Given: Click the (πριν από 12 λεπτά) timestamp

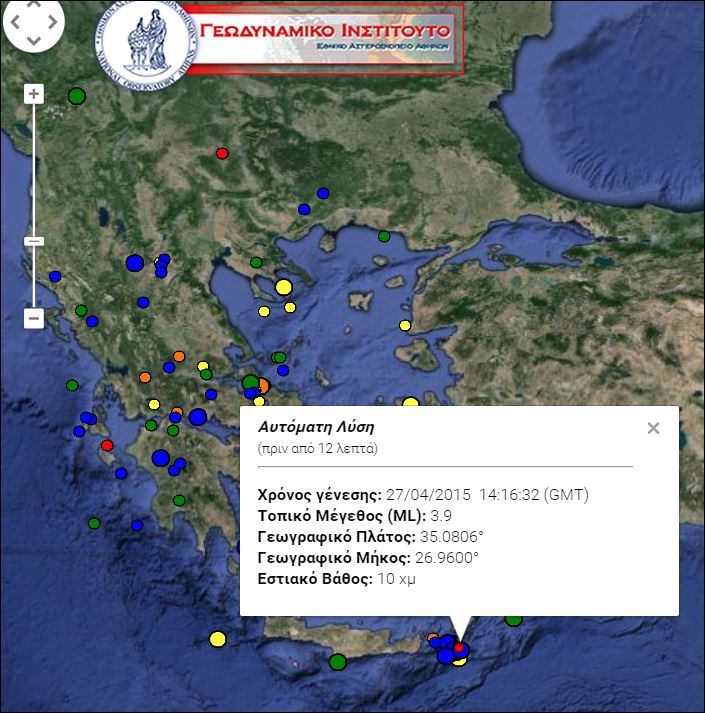Looking at the screenshot, I should pyautogui.click(x=317, y=448).
